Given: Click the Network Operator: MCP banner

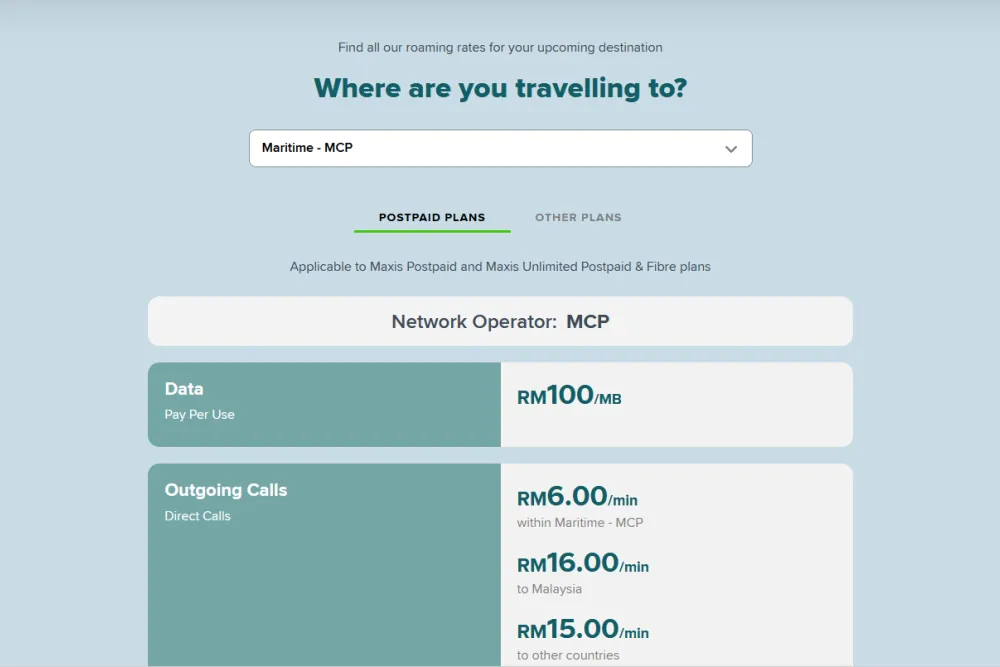Looking at the screenshot, I should click(x=500, y=321).
